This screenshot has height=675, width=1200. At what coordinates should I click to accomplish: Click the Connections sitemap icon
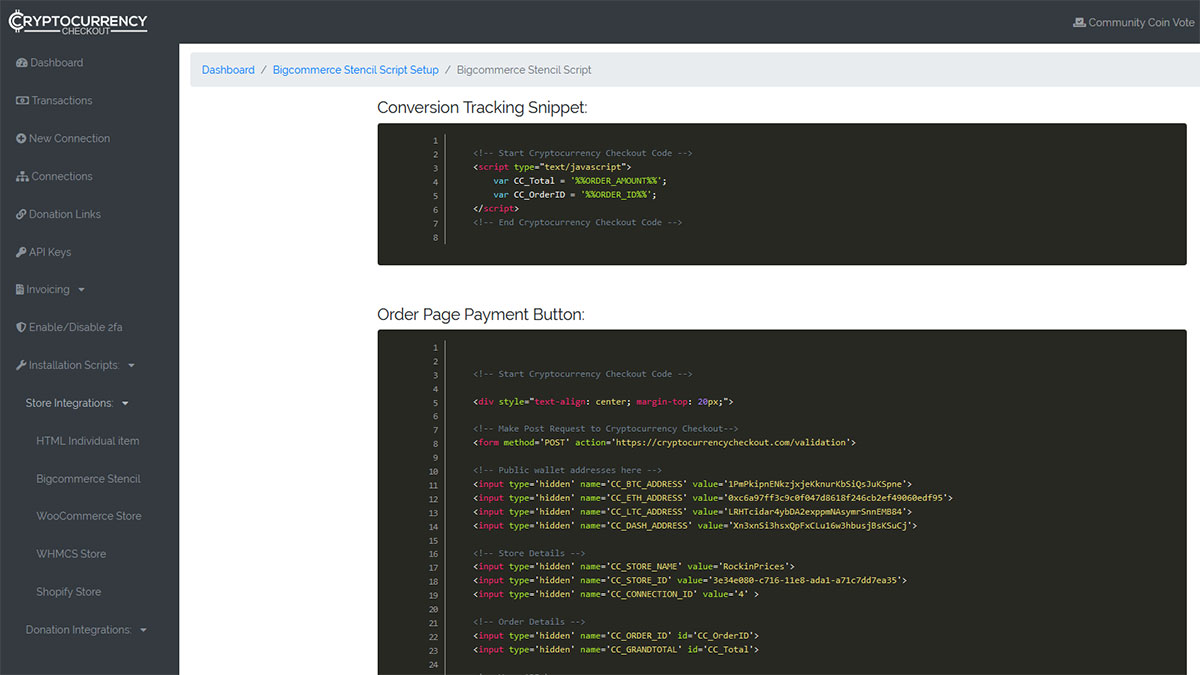tap(23, 177)
